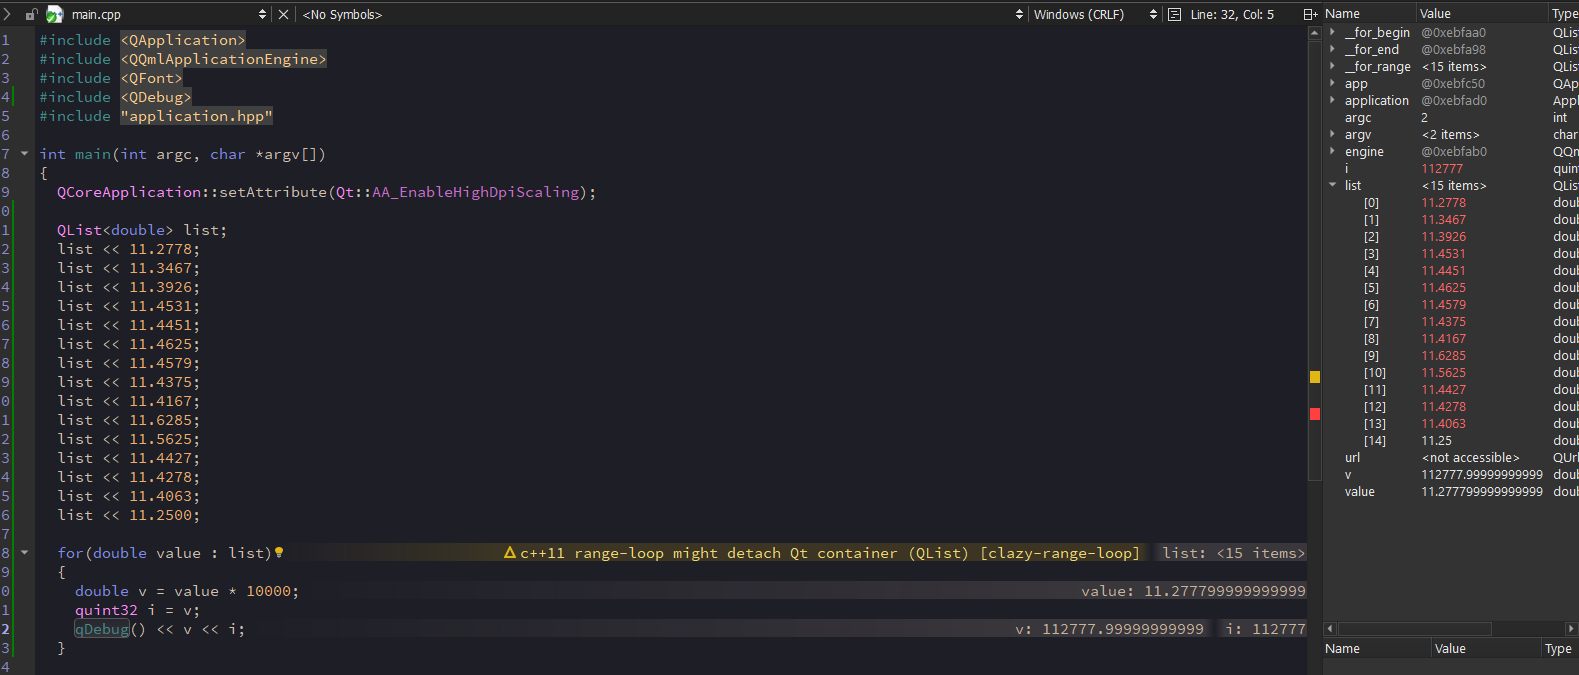Open the main.cpp open-documents dropdown
The width and height of the screenshot is (1579, 675).
click(262, 14)
